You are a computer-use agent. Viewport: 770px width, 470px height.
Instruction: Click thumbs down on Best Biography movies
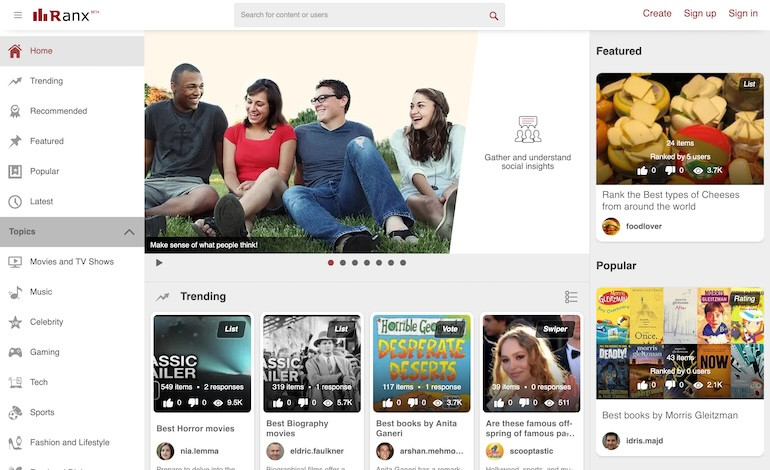coord(303,403)
